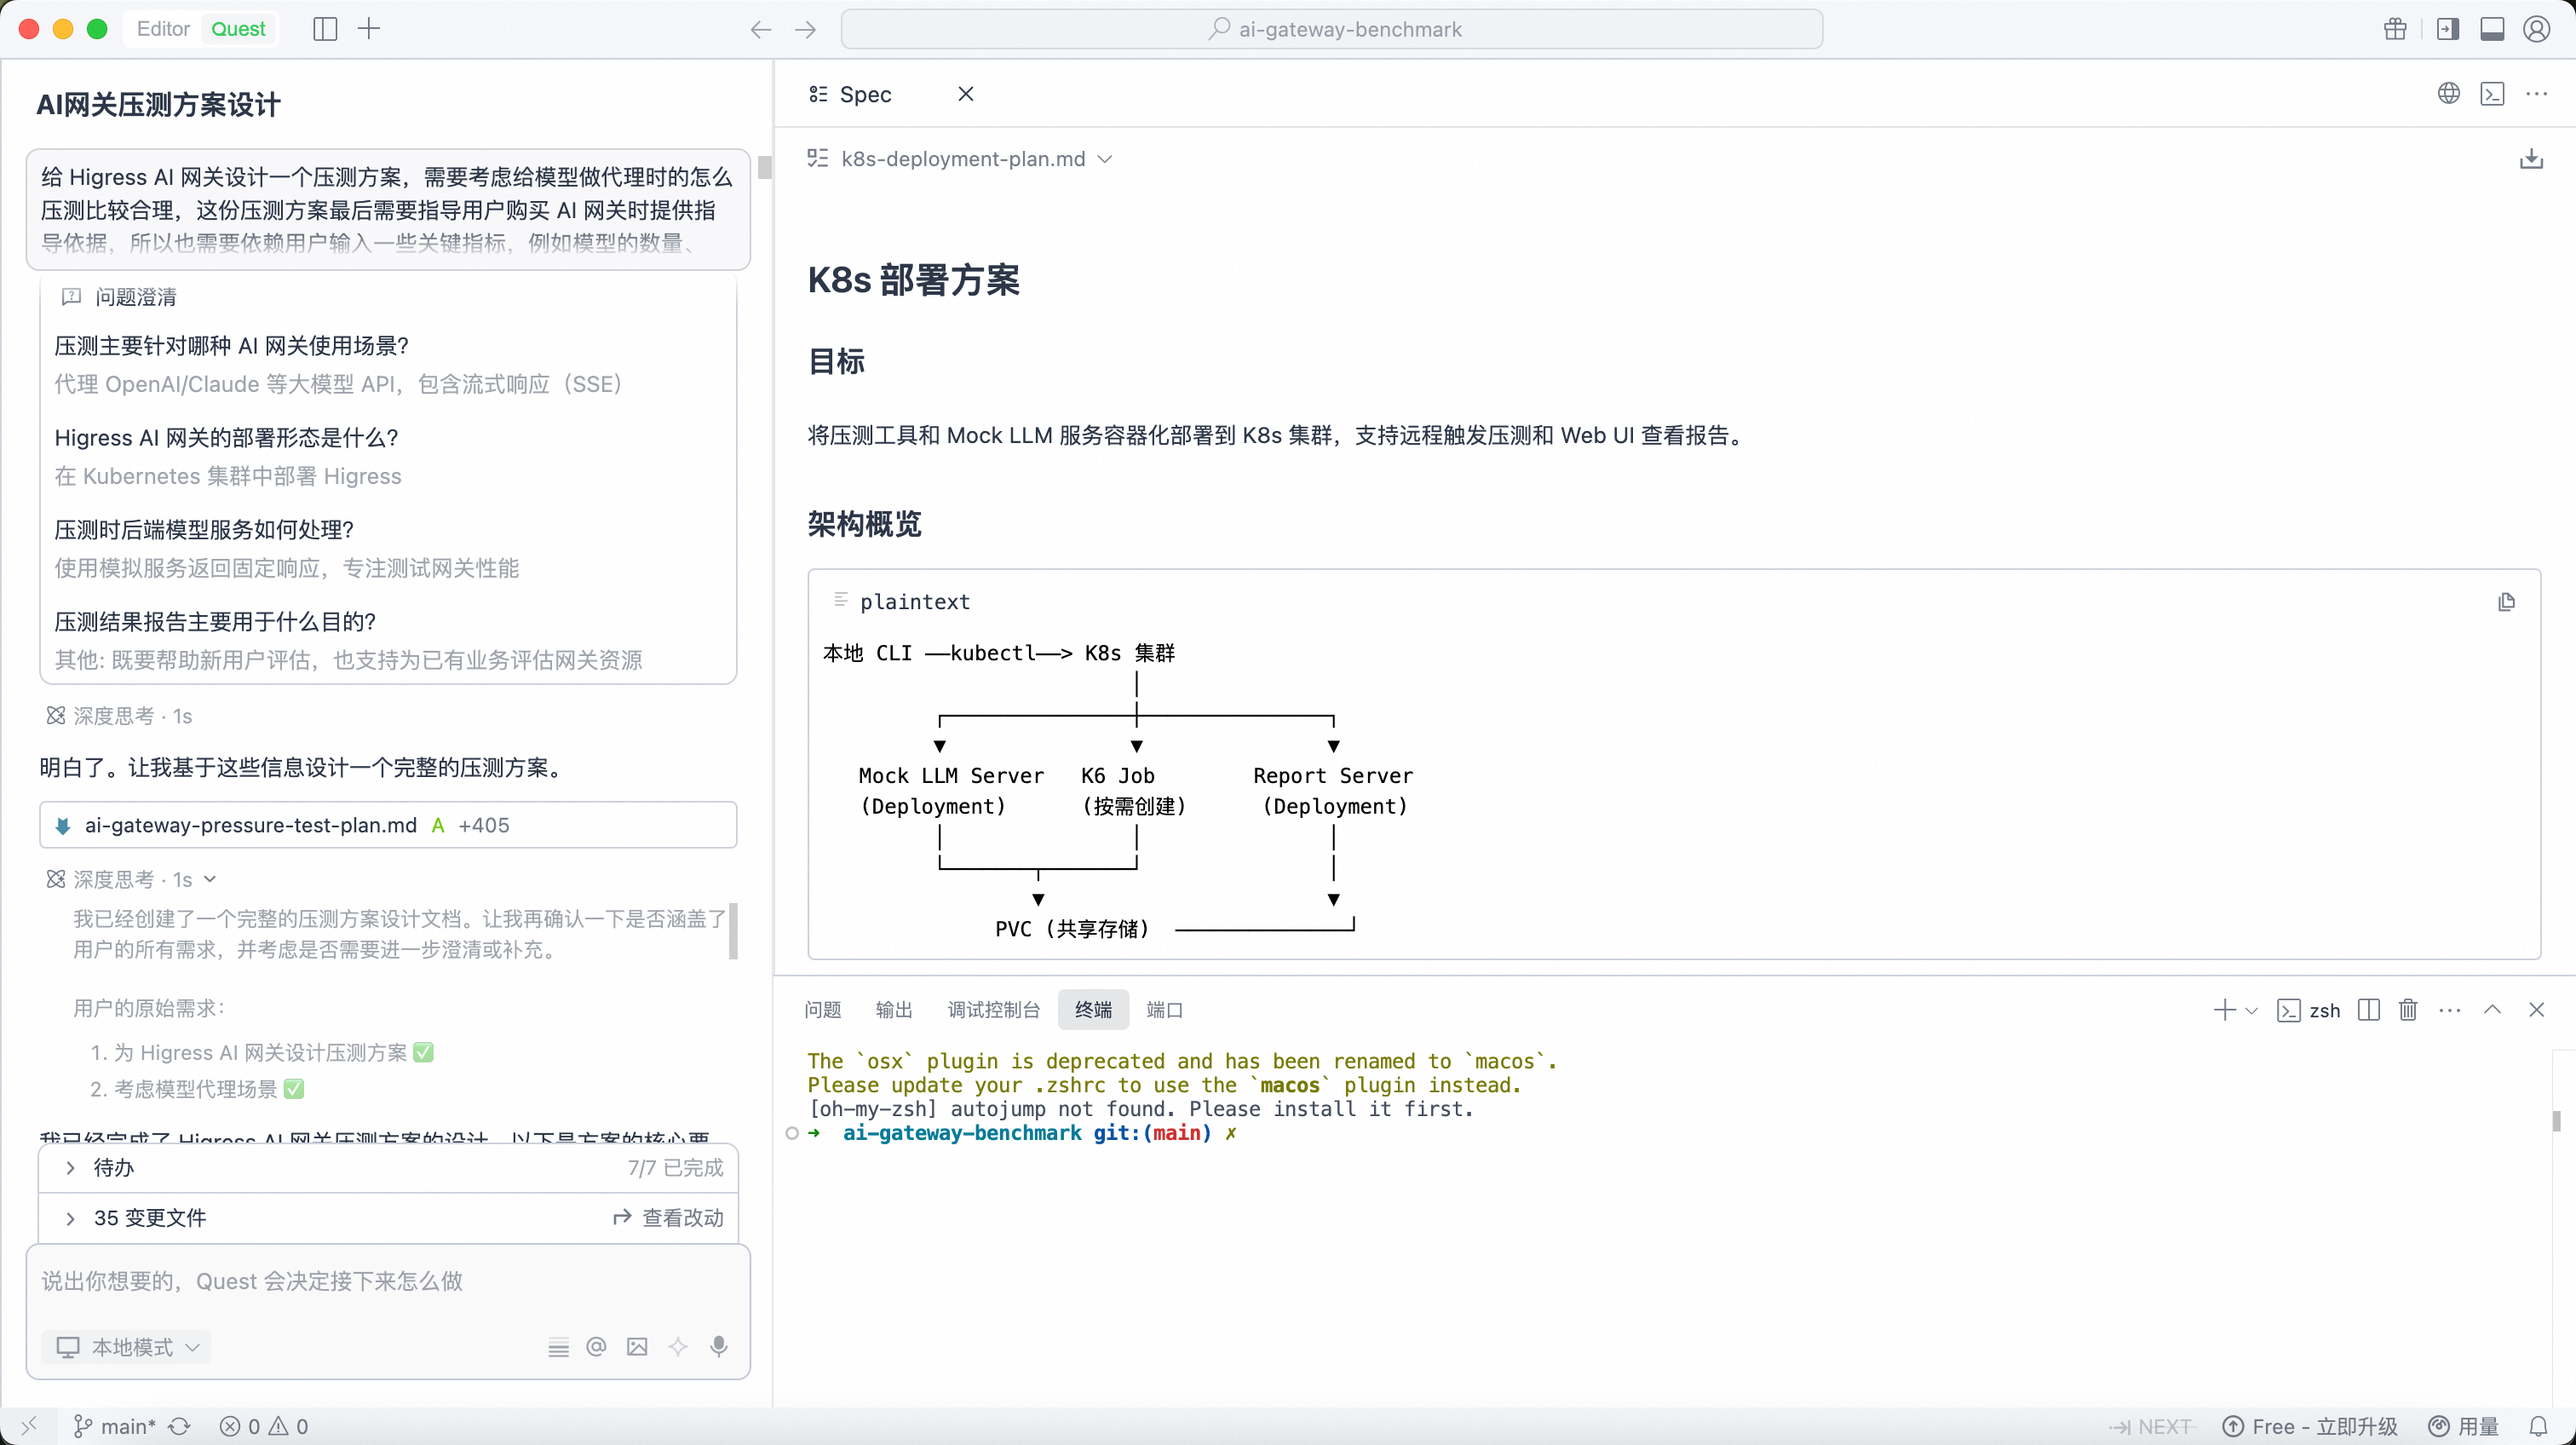Download the k8s-deployment-plan.md spec
This screenshot has width=2576, height=1445.
2530,159
